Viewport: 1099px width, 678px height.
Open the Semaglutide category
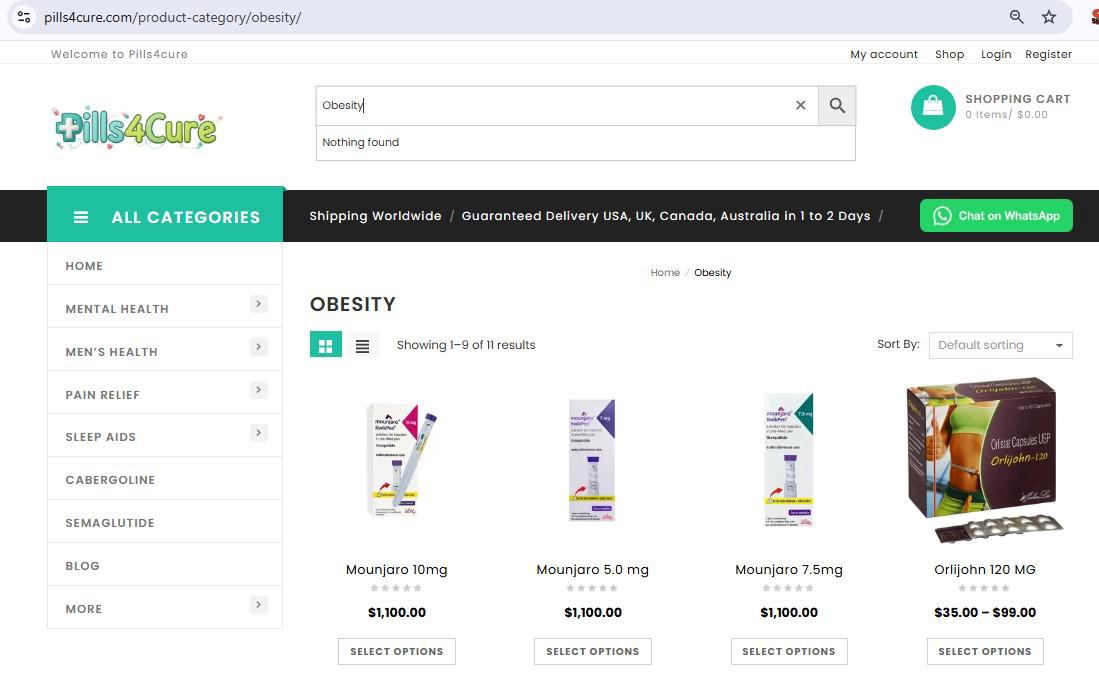click(110, 523)
